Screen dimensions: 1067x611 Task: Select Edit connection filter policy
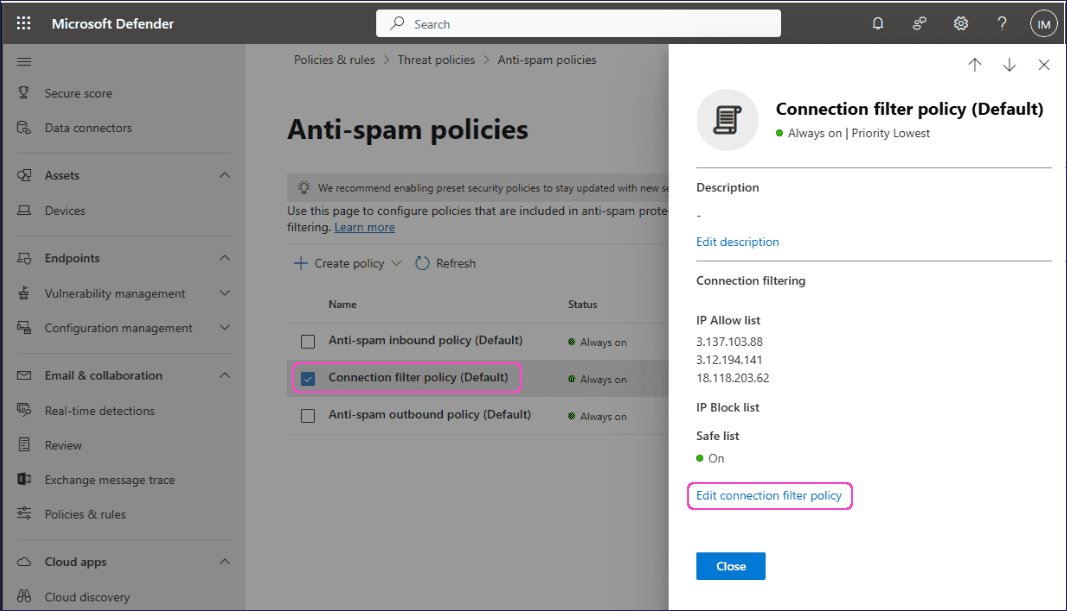(769, 495)
